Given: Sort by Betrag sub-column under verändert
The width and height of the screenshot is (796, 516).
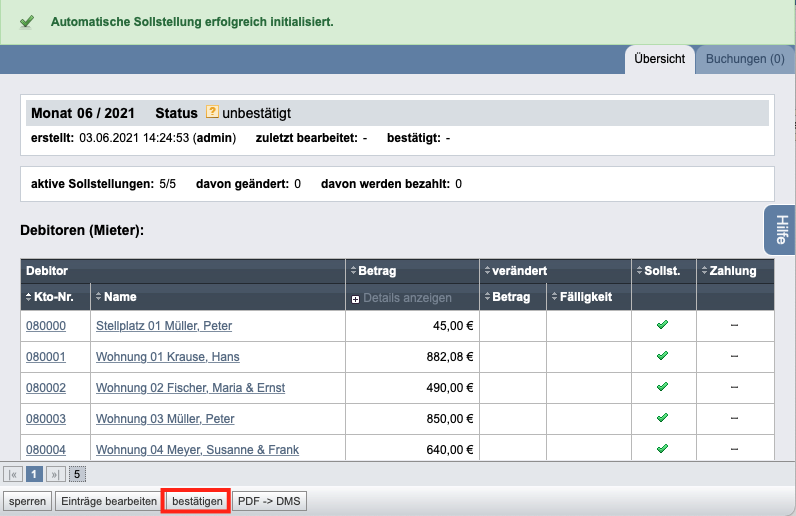Looking at the screenshot, I should (x=507, y=297).
